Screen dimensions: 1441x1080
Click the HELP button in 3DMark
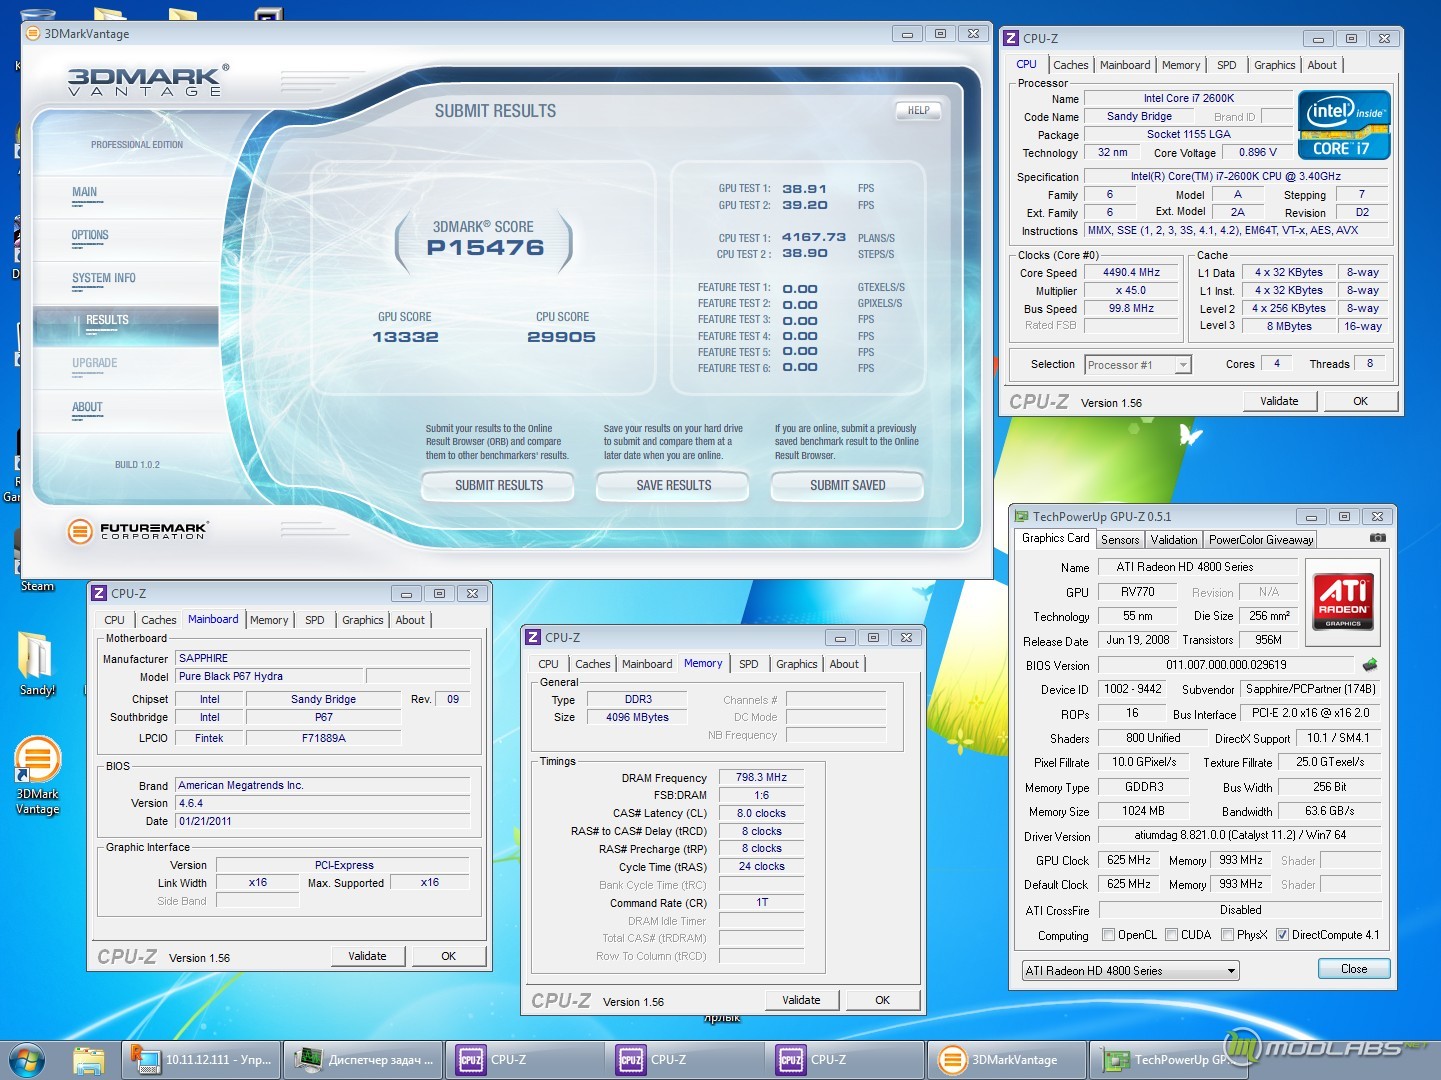pos(918,111)
